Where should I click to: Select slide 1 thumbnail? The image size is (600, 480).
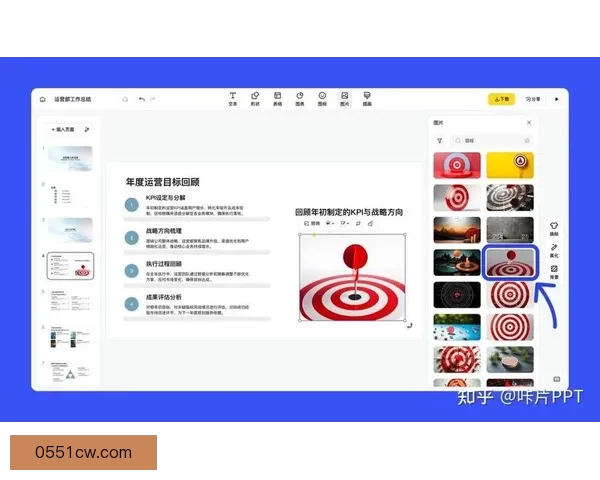[x=70, y=158]
